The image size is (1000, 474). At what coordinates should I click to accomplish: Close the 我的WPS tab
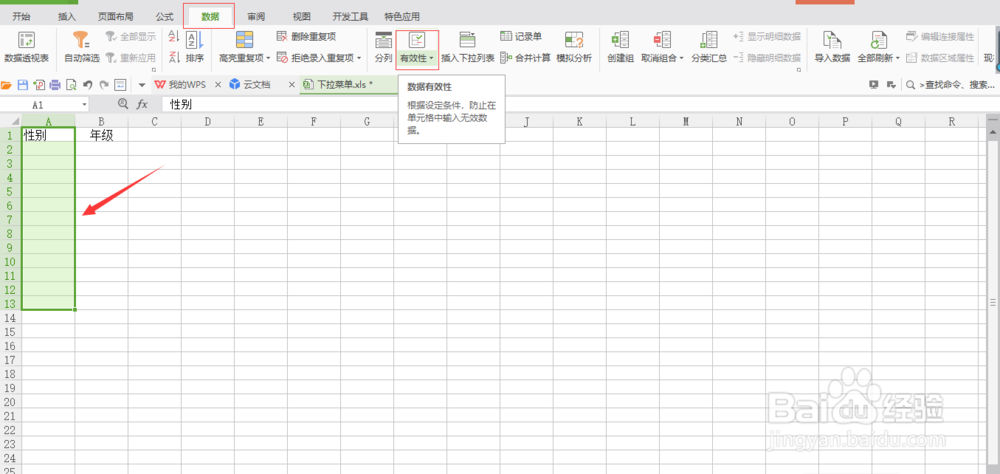coord(217,84)
